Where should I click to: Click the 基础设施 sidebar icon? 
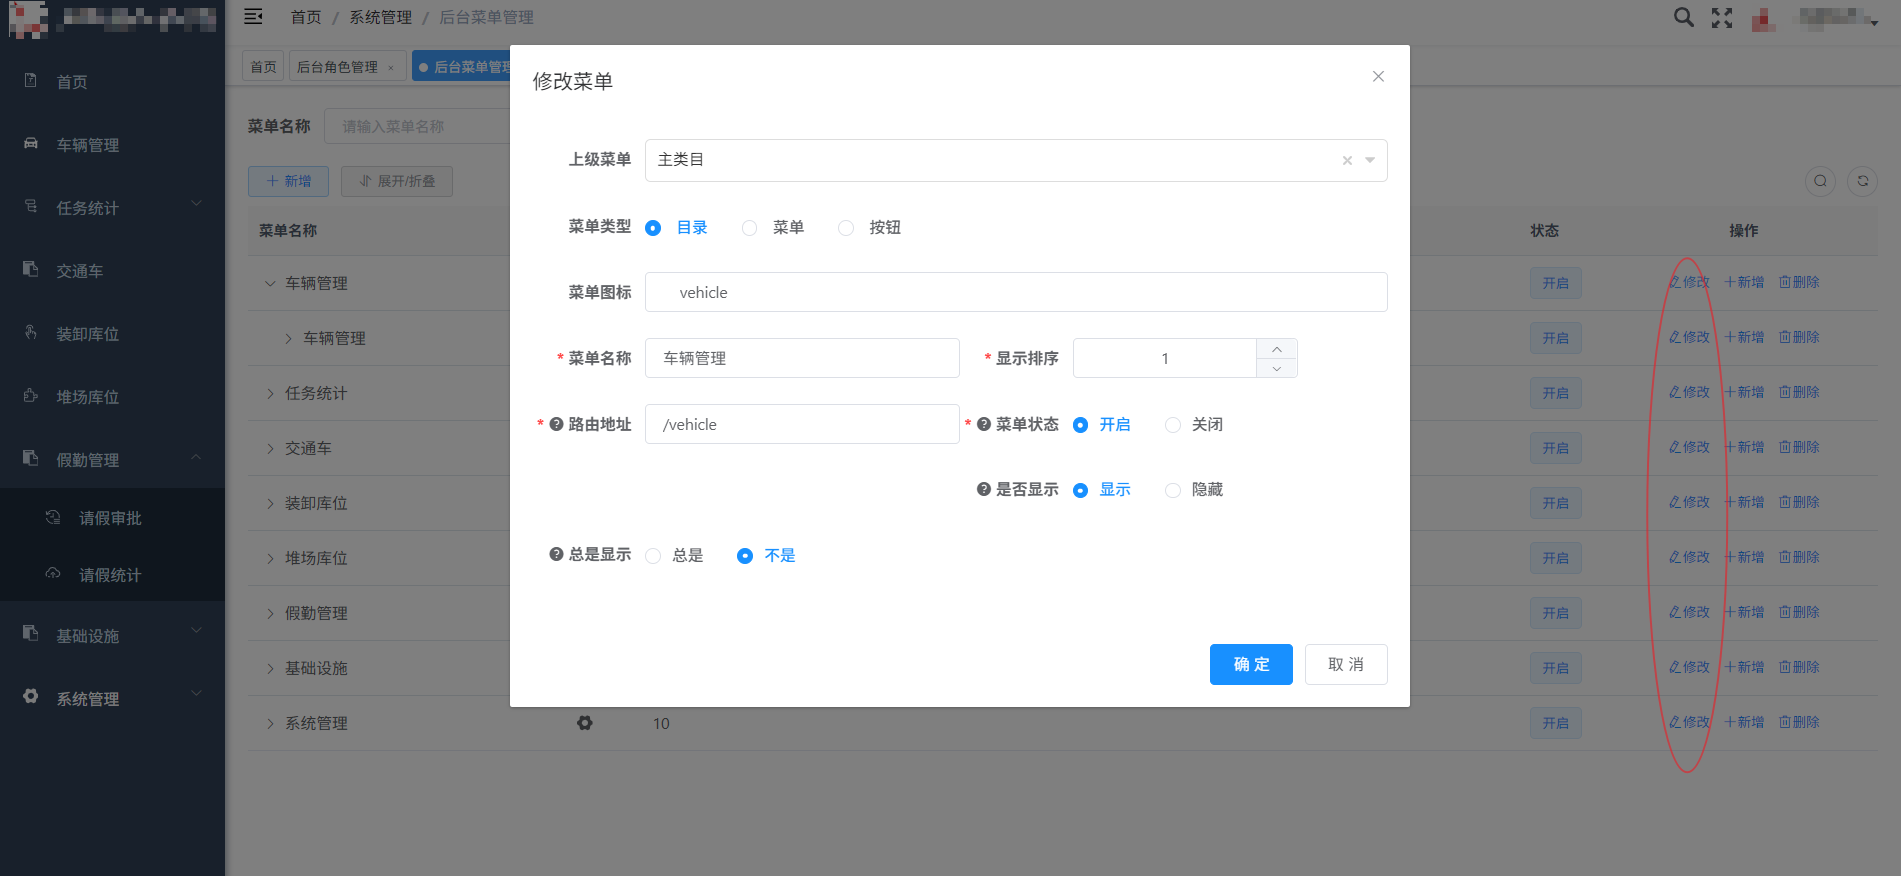[x=31, y=634]
